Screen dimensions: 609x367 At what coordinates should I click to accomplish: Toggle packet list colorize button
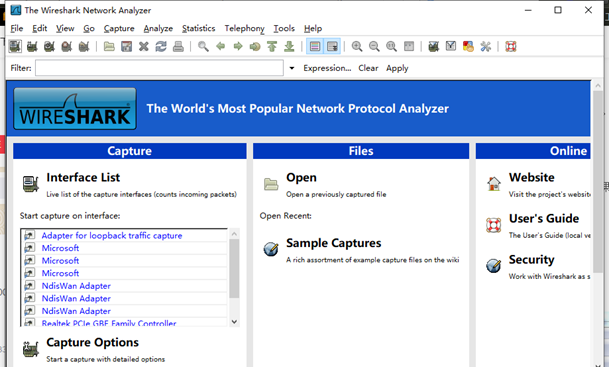315,47
